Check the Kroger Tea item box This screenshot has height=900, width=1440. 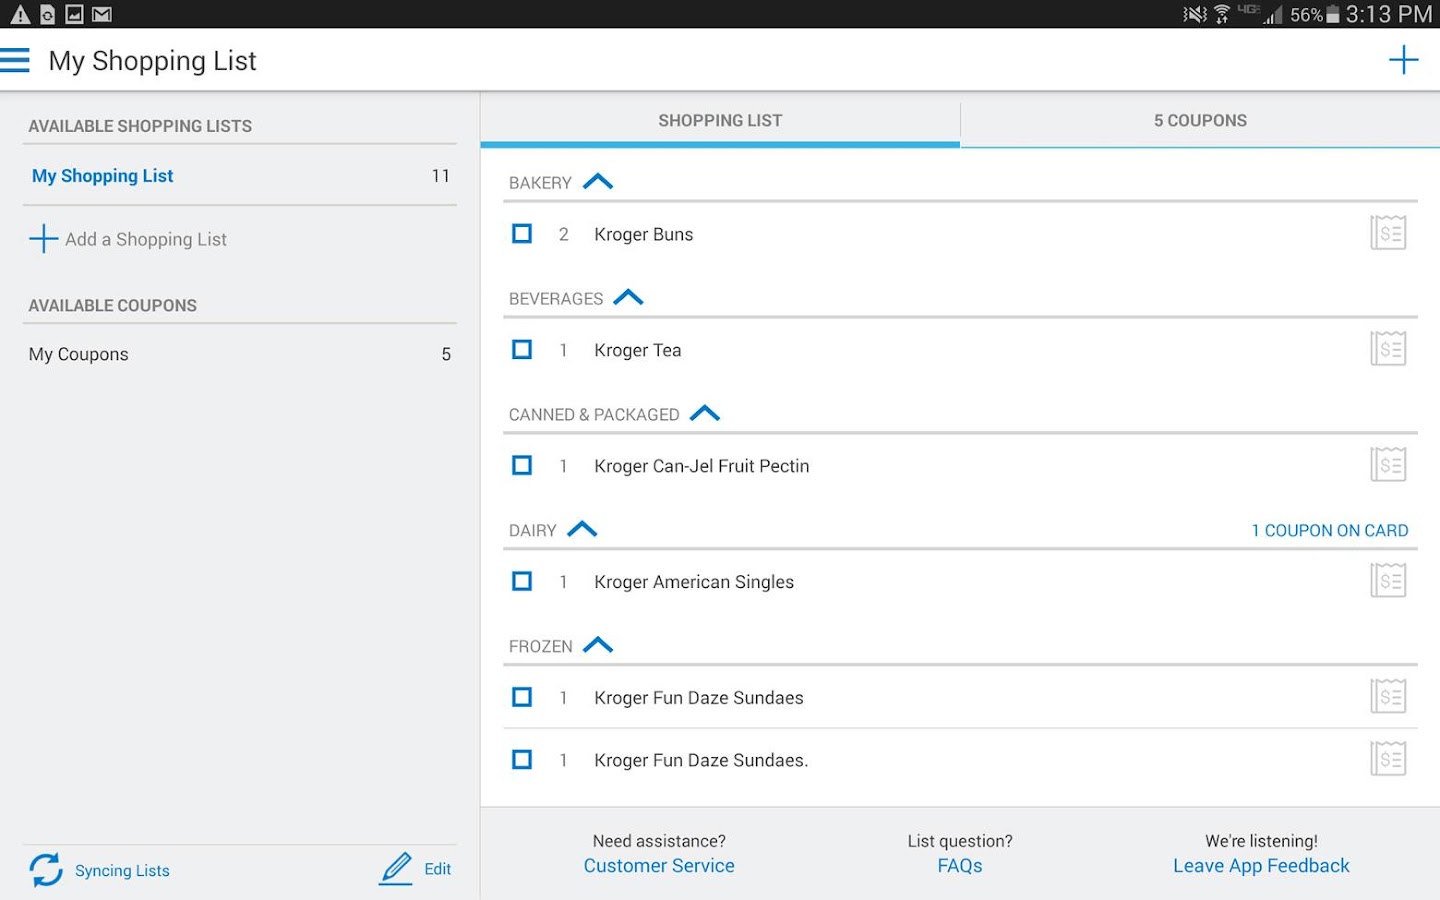pyautogui.click(x=522, y=350)
